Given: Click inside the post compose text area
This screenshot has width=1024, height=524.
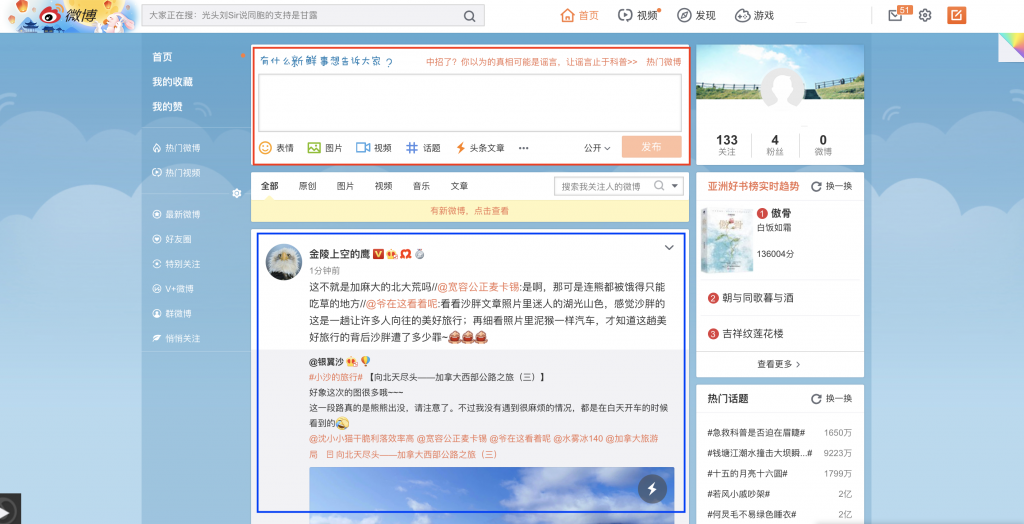Looking at the screenshot, I should coord(470,103).
